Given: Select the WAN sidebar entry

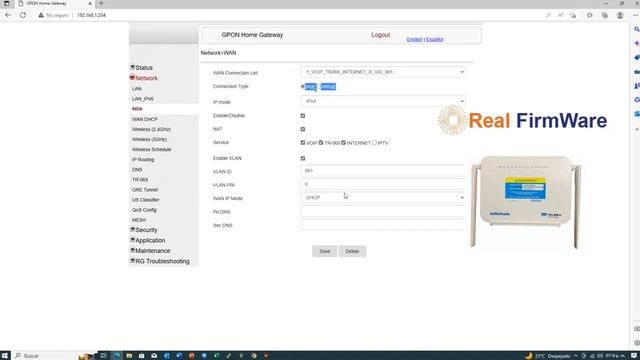Looking at the screenshot, I should click(137, 109).
